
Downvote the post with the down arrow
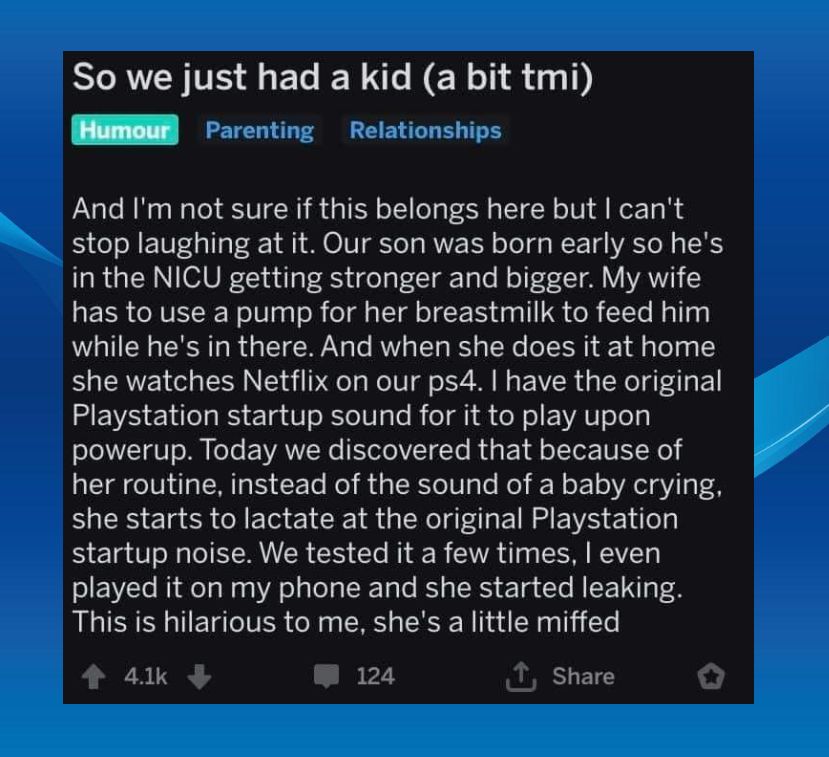pyautogui.click(x=199, y=677)
